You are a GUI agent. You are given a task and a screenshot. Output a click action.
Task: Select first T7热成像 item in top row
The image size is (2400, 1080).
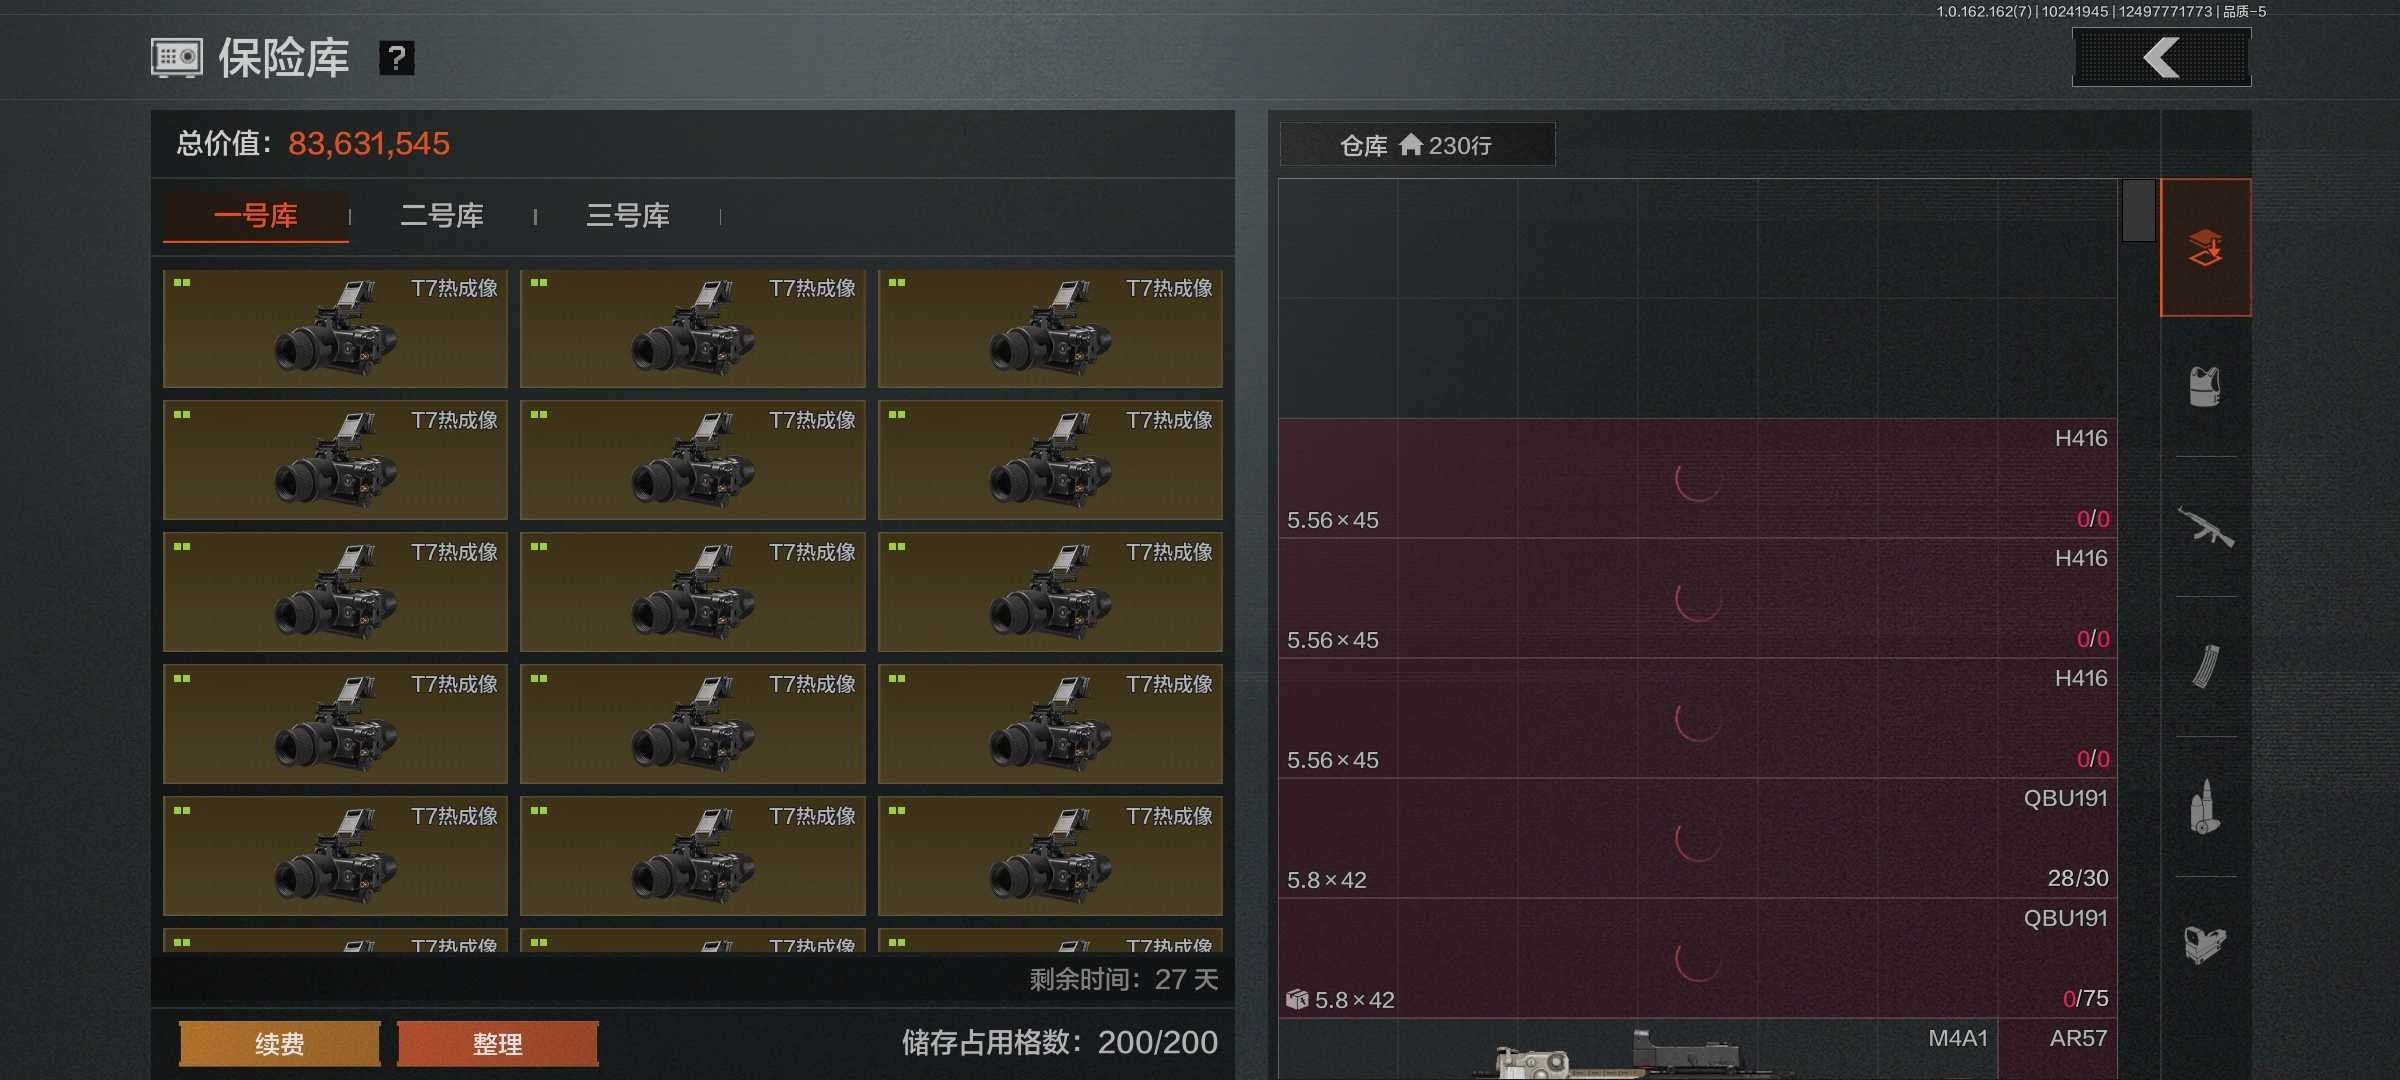335,328
